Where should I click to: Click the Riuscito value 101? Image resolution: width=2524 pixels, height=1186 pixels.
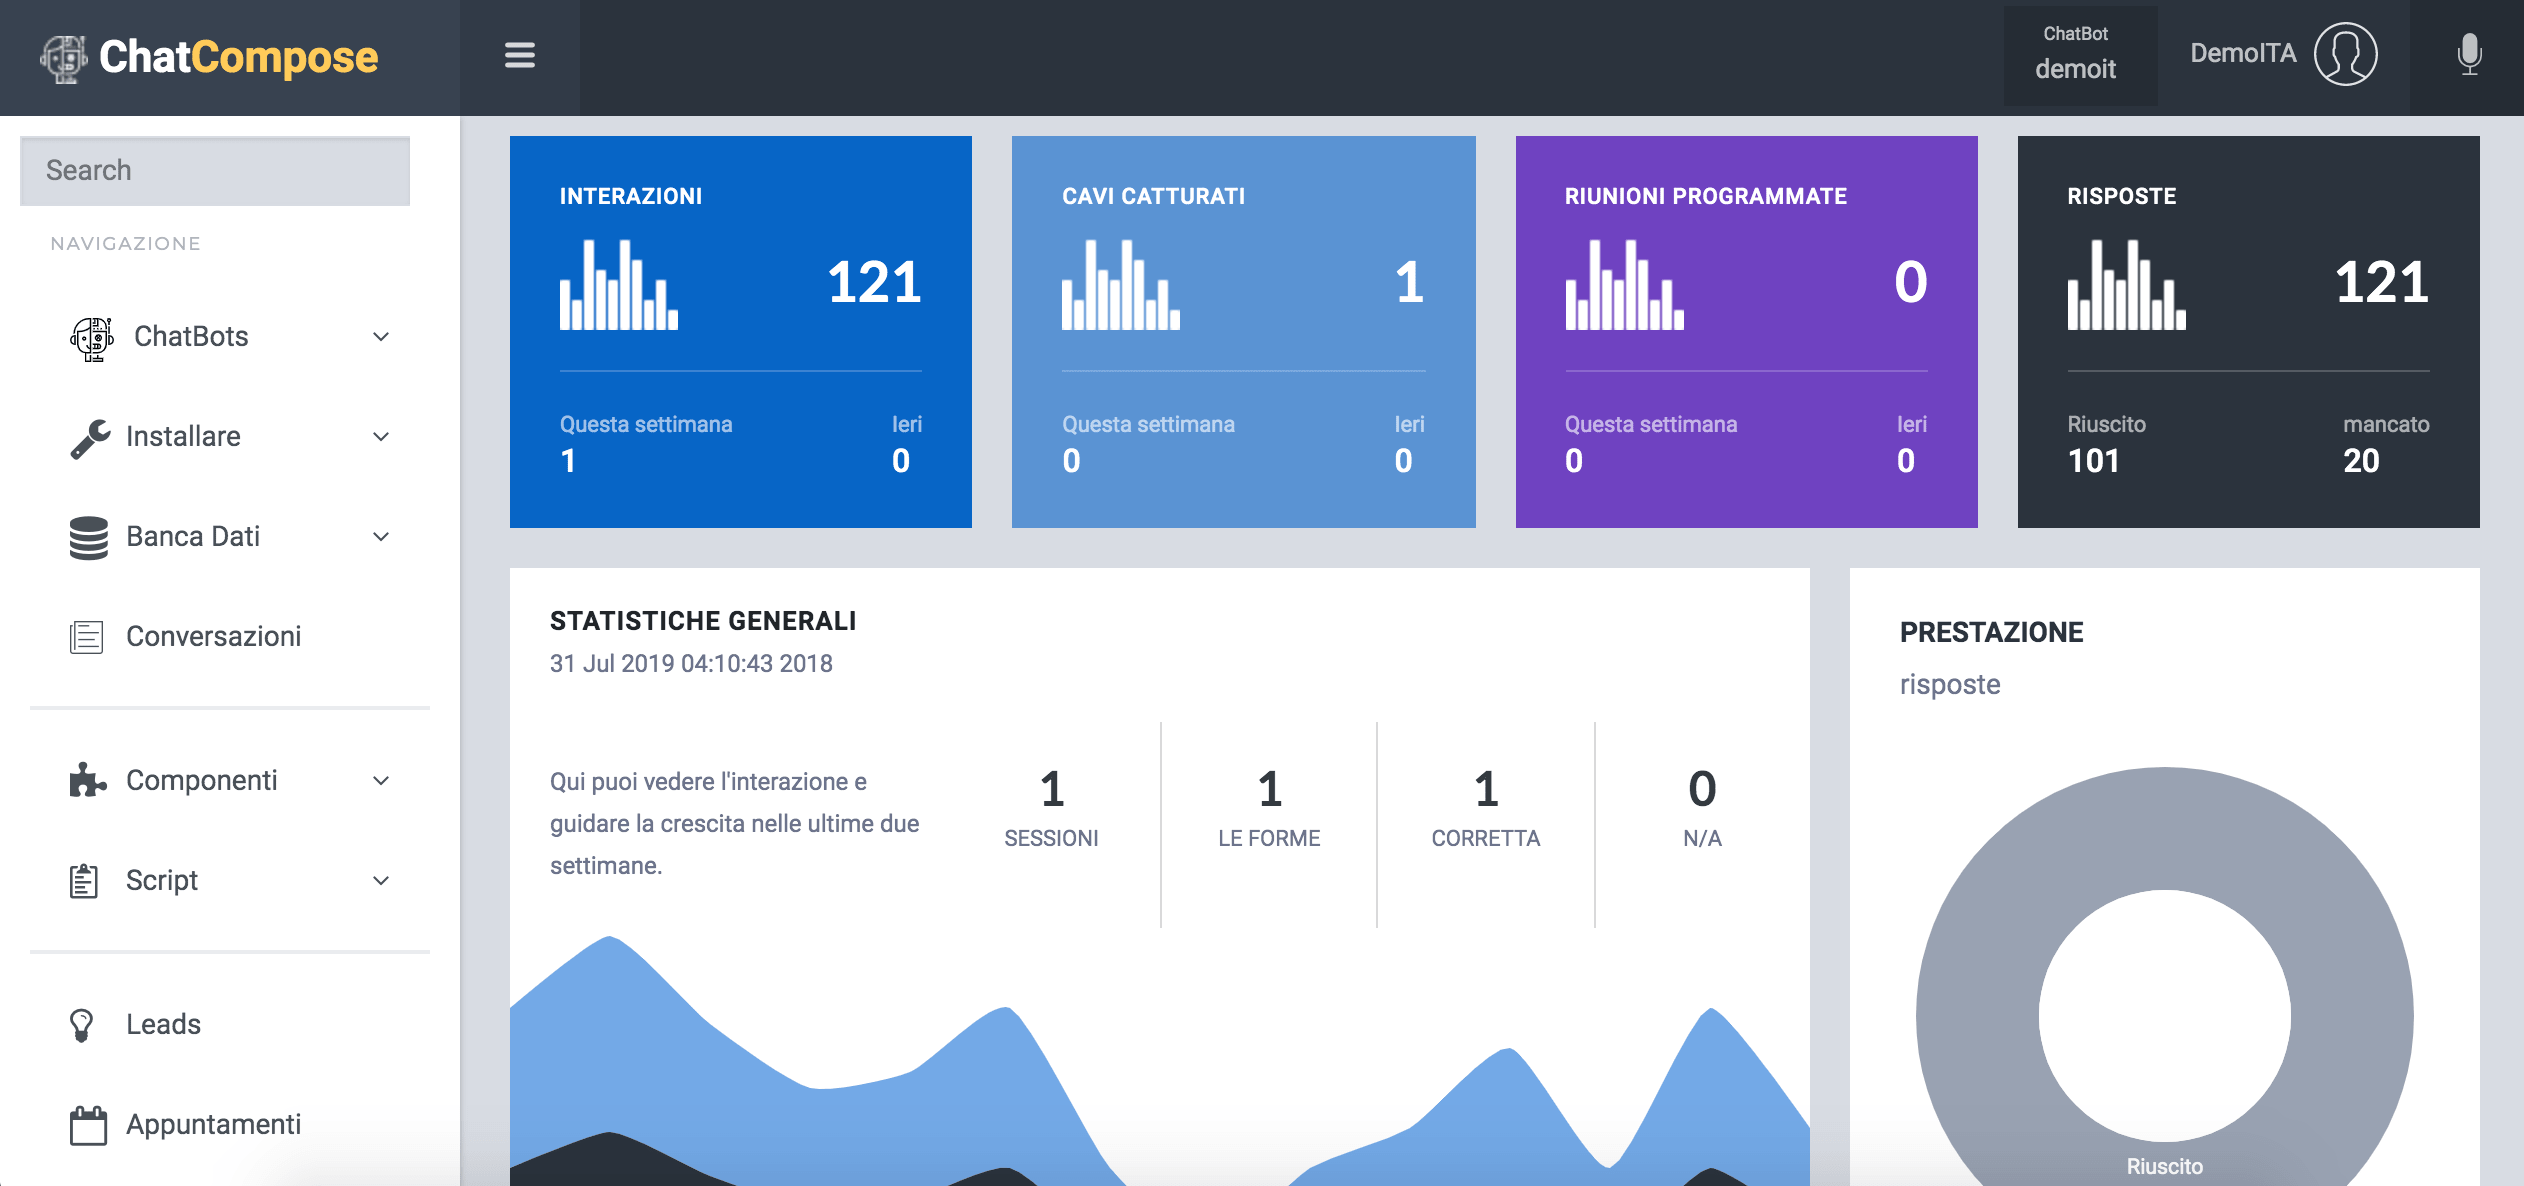tap(2093, 461)
